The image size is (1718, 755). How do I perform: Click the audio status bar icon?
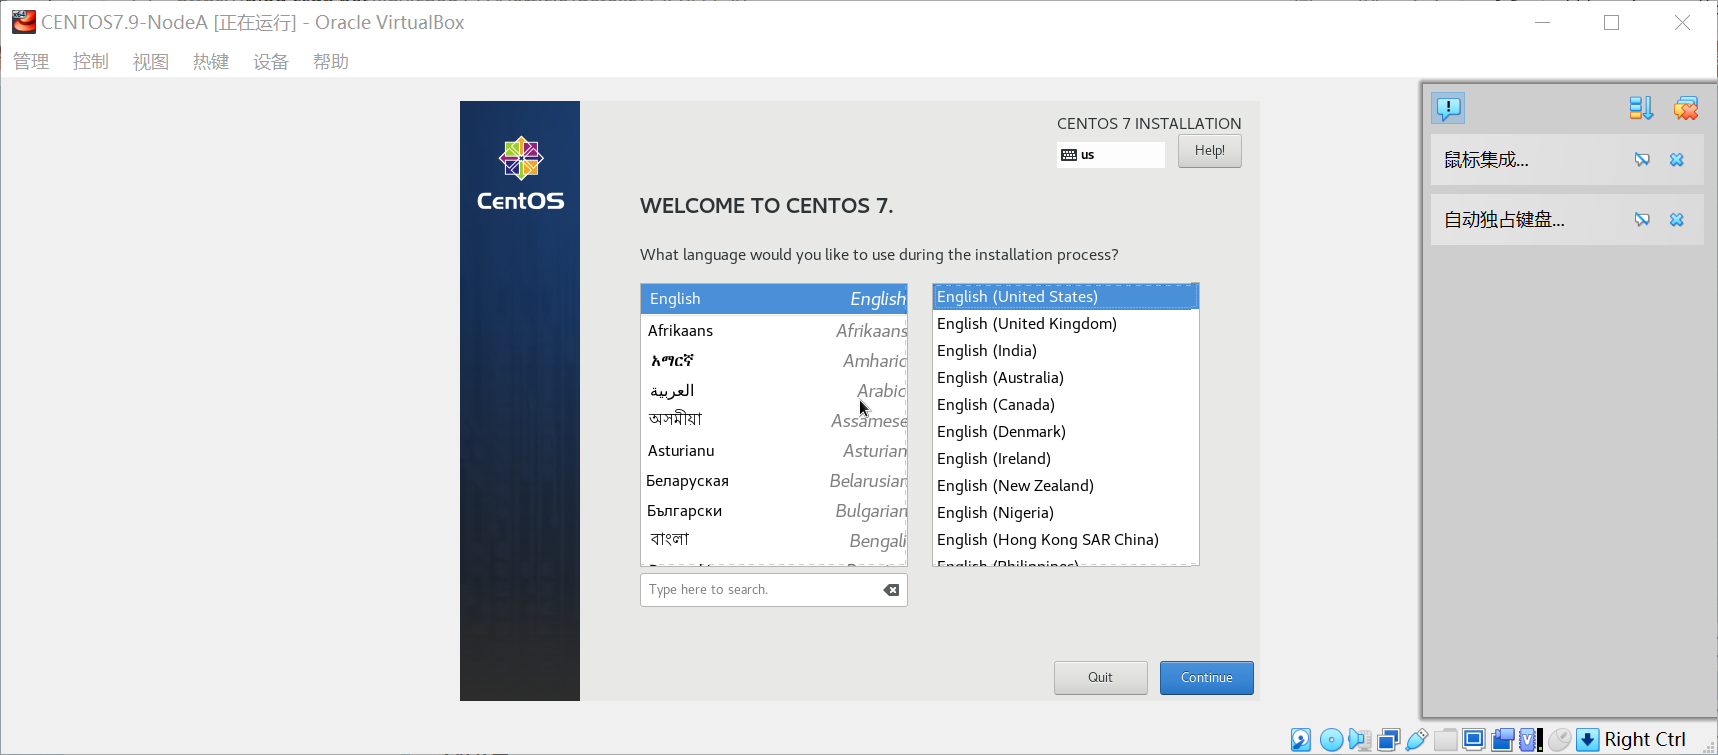click(x=1359, y=740)
